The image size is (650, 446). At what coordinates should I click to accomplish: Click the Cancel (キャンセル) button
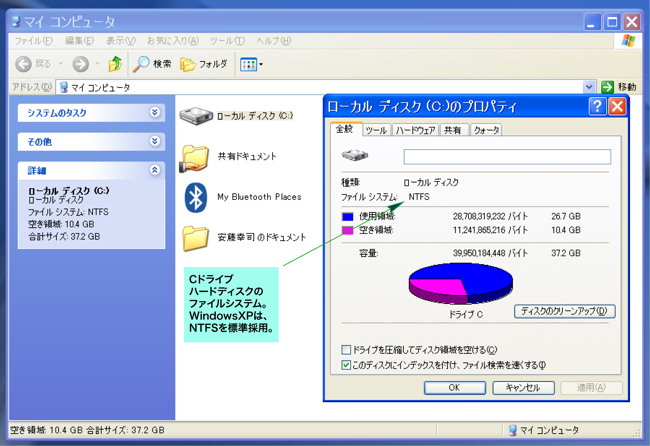(x=523, y=388)
